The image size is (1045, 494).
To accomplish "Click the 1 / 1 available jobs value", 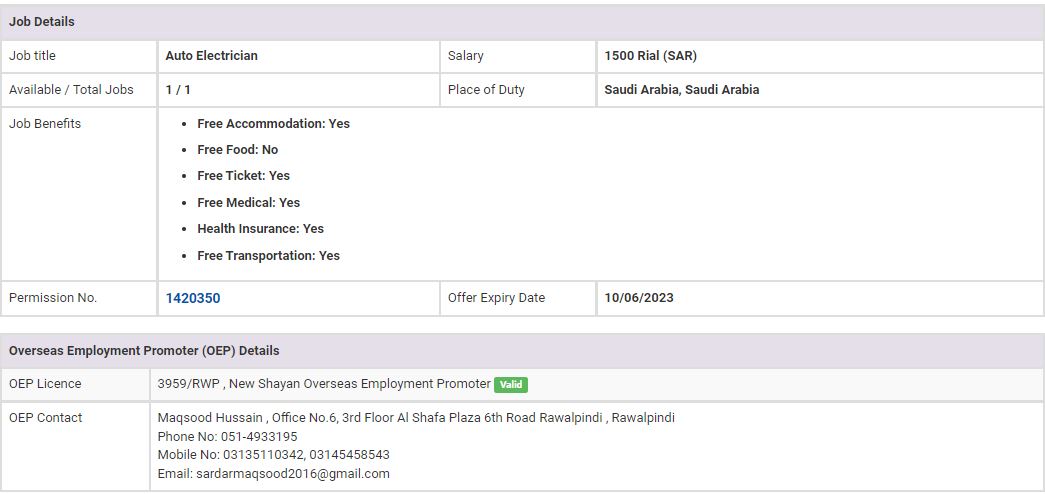I will (178, 90).
